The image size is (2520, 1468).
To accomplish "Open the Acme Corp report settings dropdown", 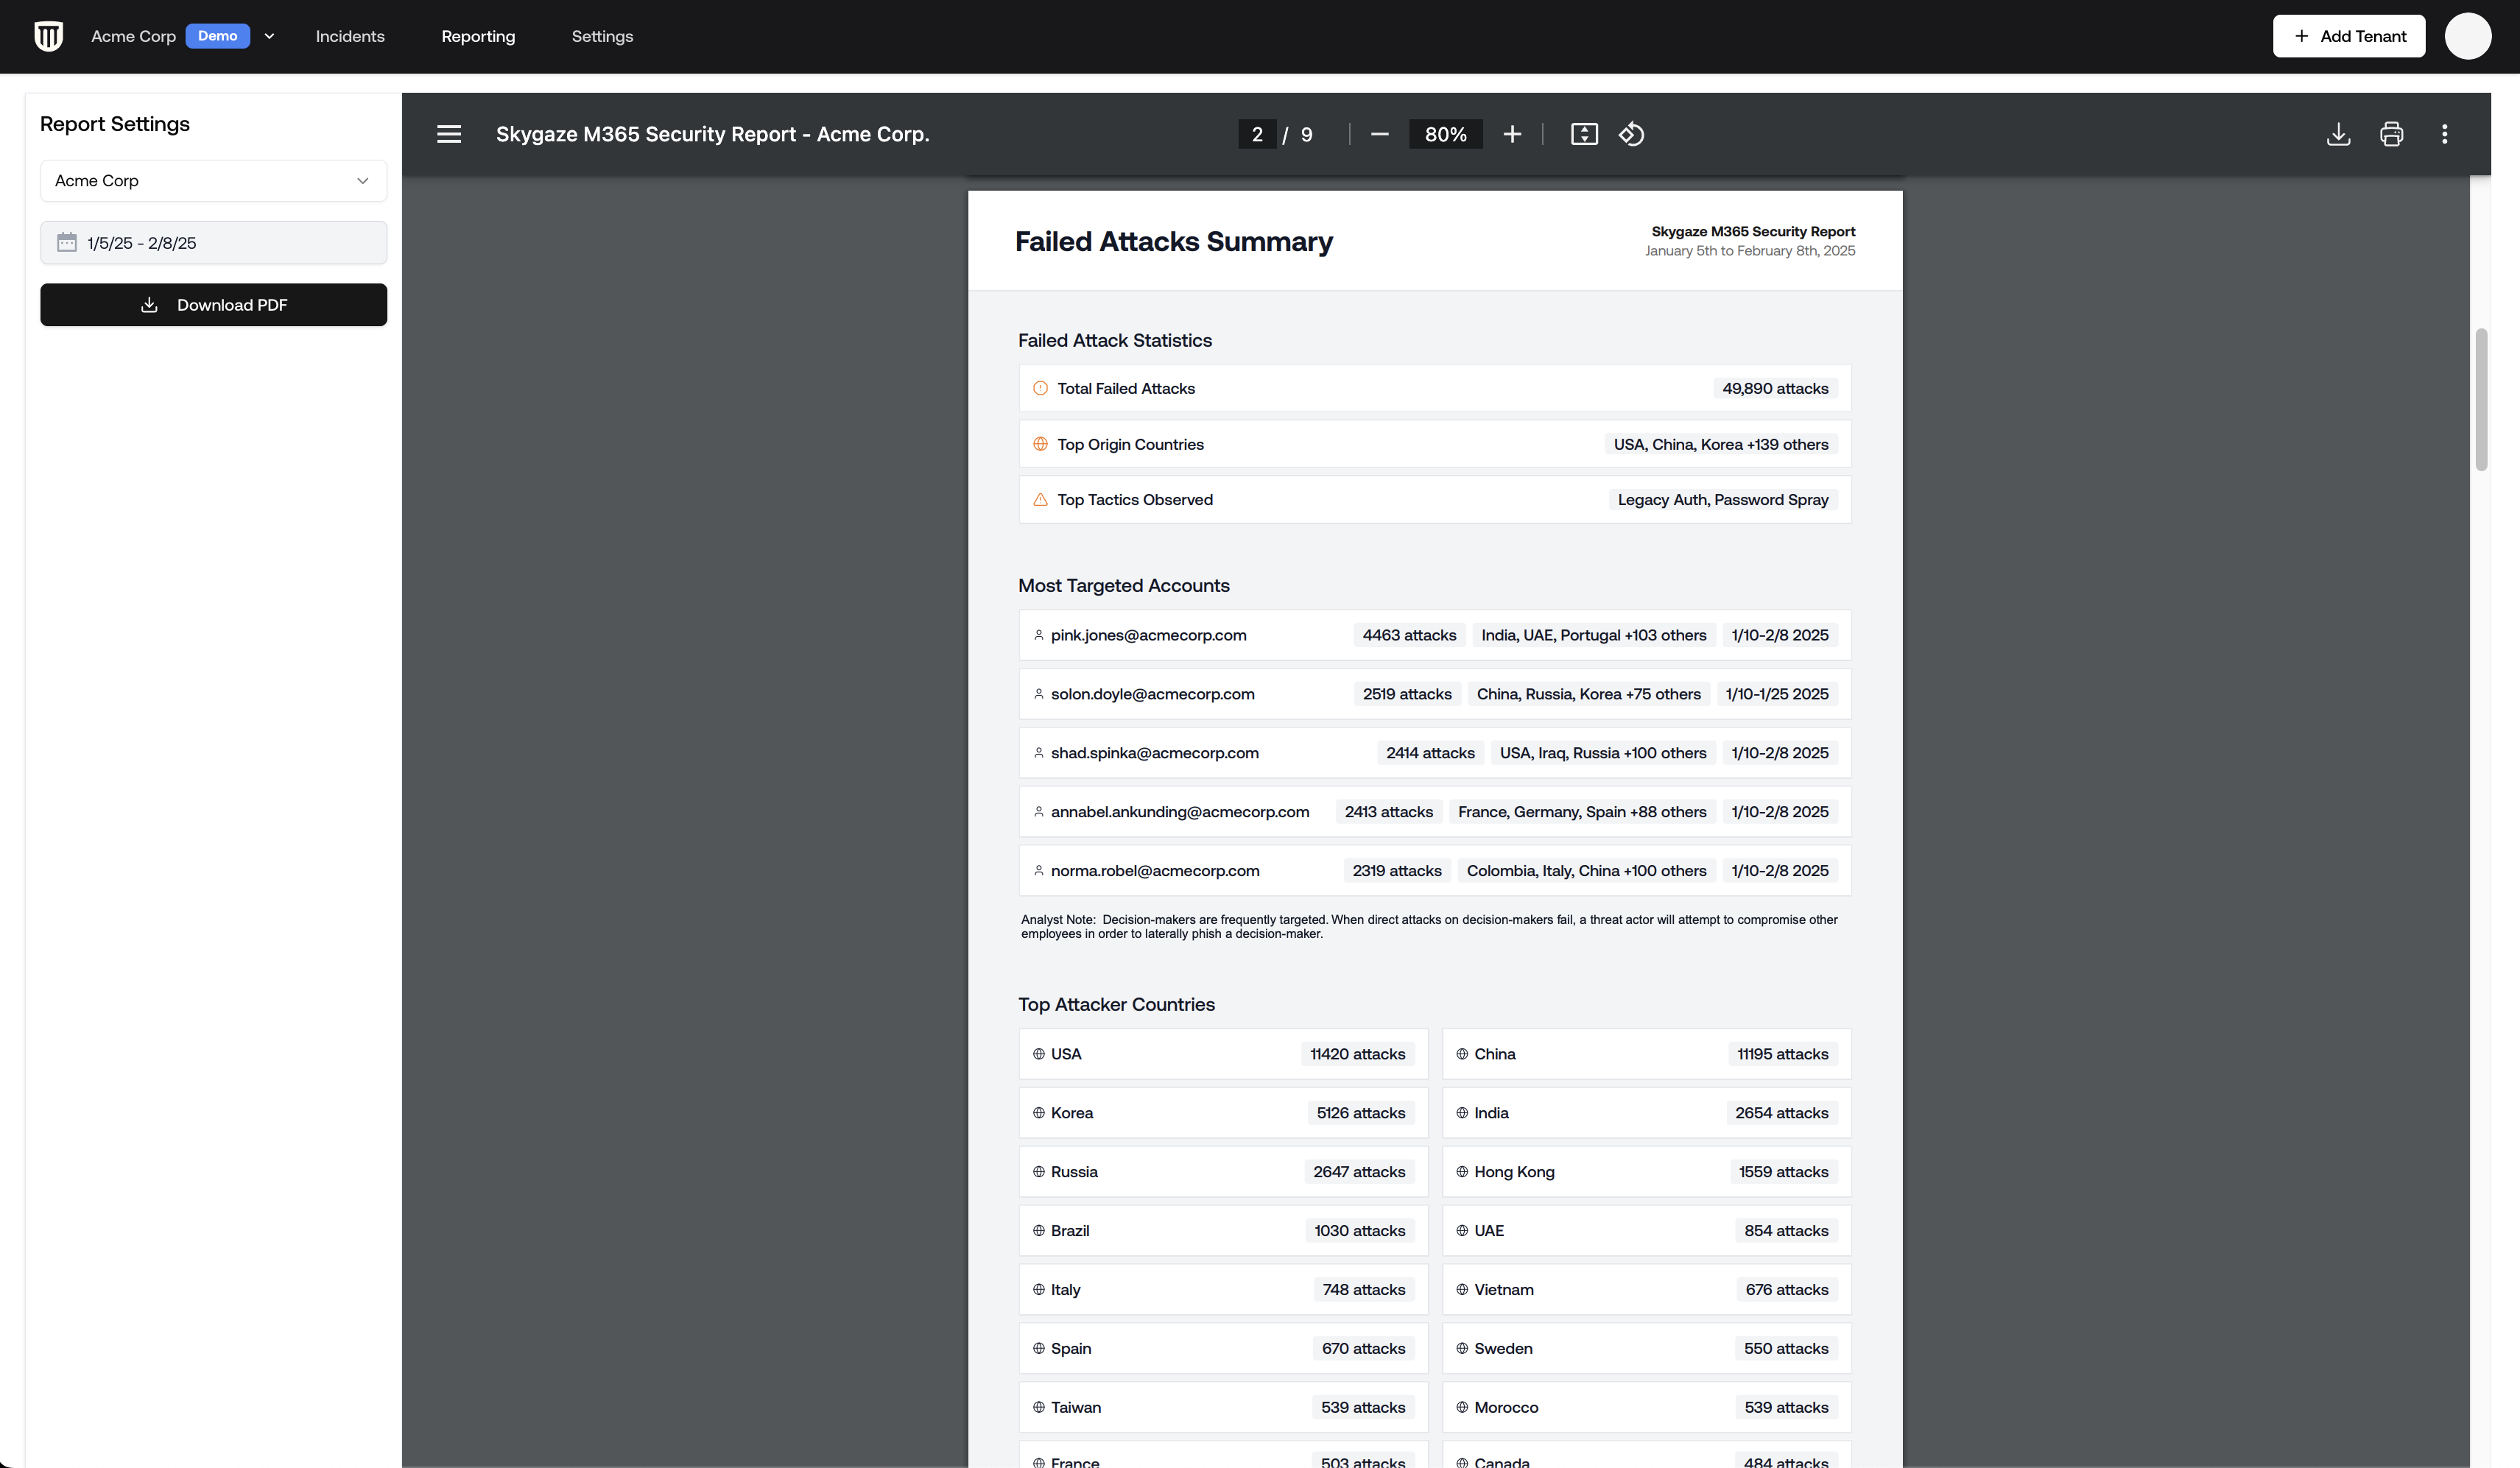I will point(213,181).
